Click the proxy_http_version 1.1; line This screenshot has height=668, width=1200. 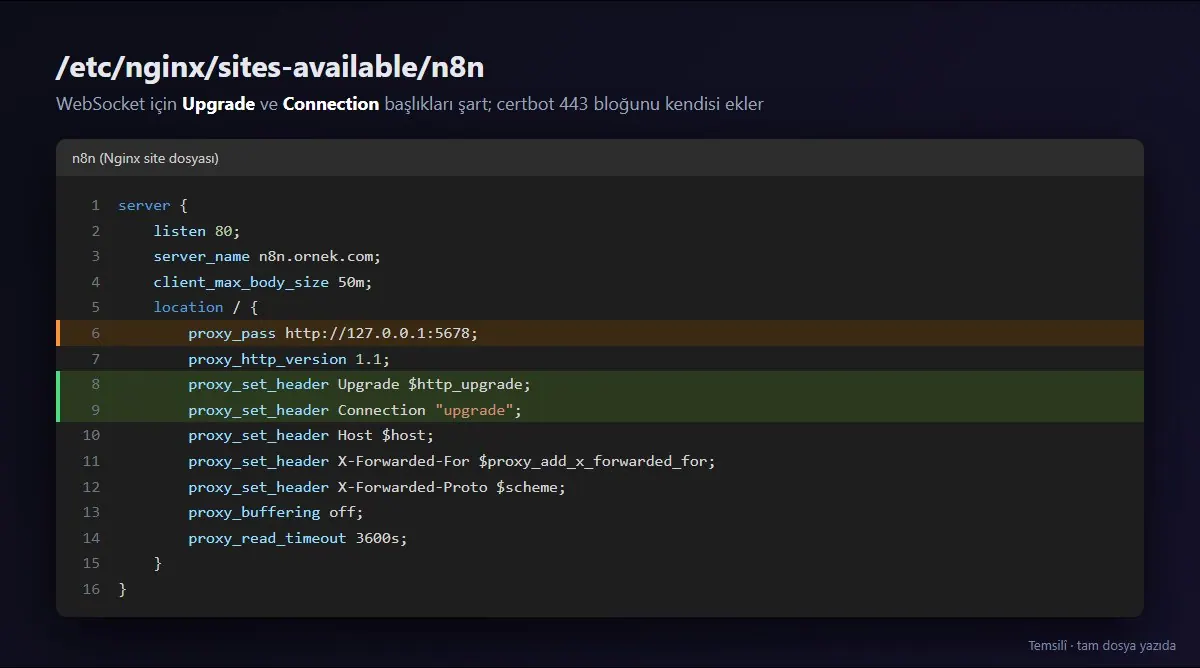[600, 359]
